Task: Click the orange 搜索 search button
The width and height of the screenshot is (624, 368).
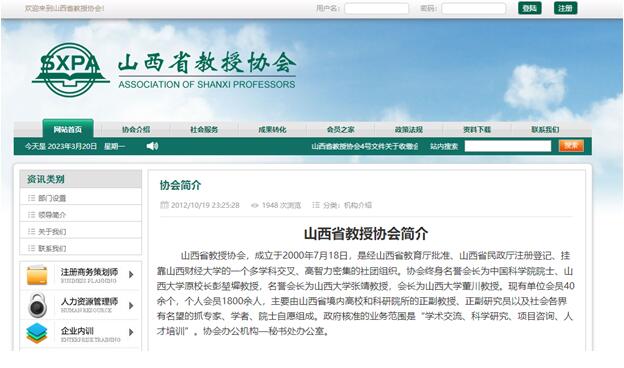Action: pos(571,146)
